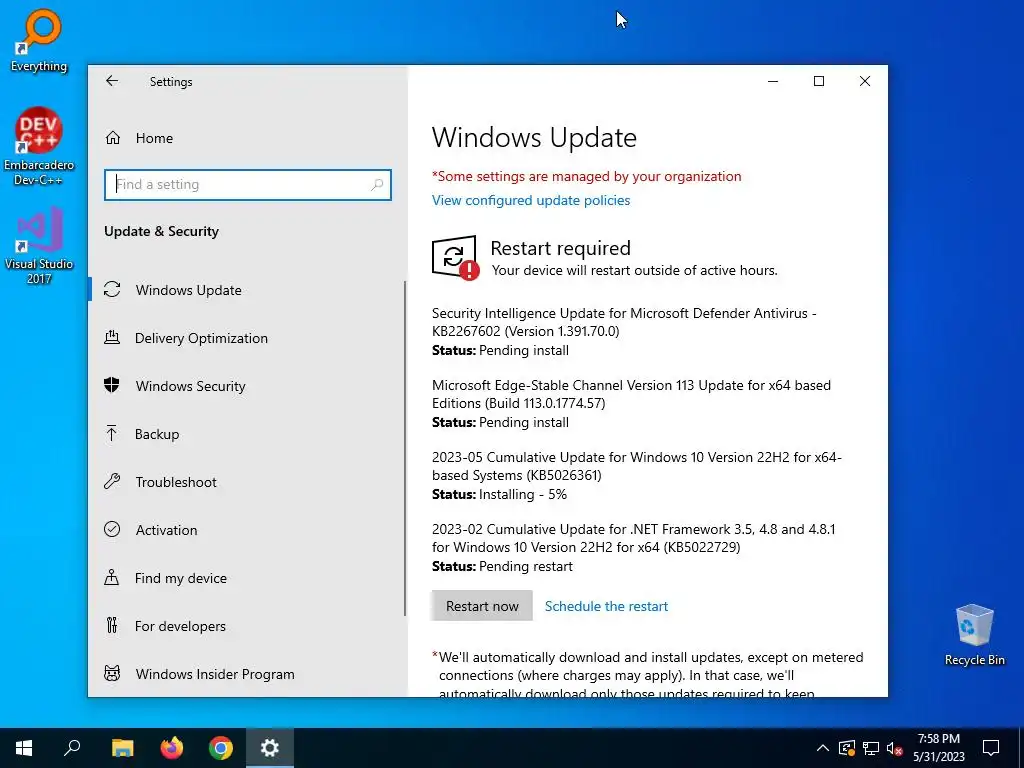The image size is (1024, 768).
Task: Click the Delivery Optimization icon
Action: [x=112, y=338]
